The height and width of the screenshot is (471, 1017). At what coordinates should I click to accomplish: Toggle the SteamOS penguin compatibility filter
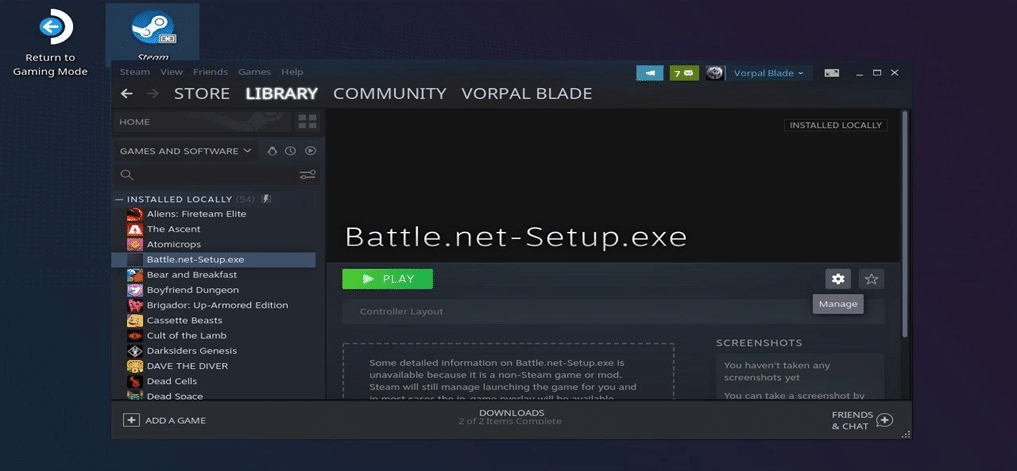272,151
